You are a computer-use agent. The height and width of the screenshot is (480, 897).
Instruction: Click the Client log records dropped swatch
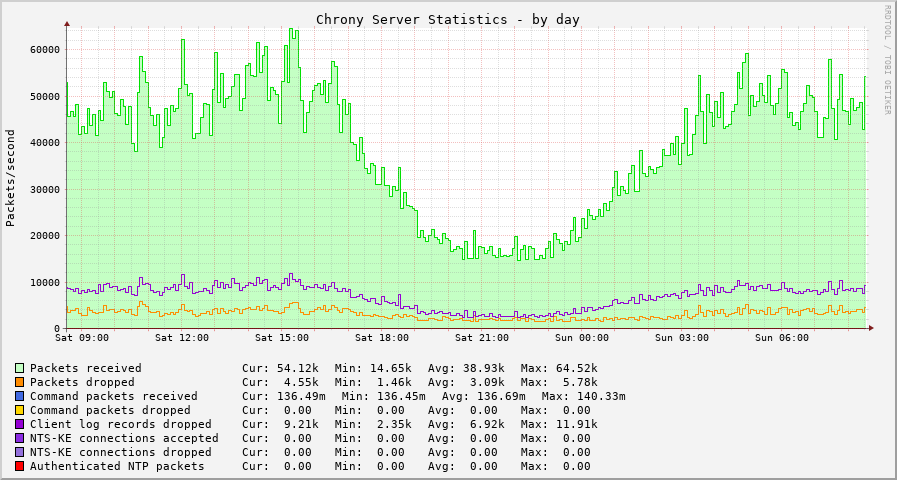(x=20, y=425)
